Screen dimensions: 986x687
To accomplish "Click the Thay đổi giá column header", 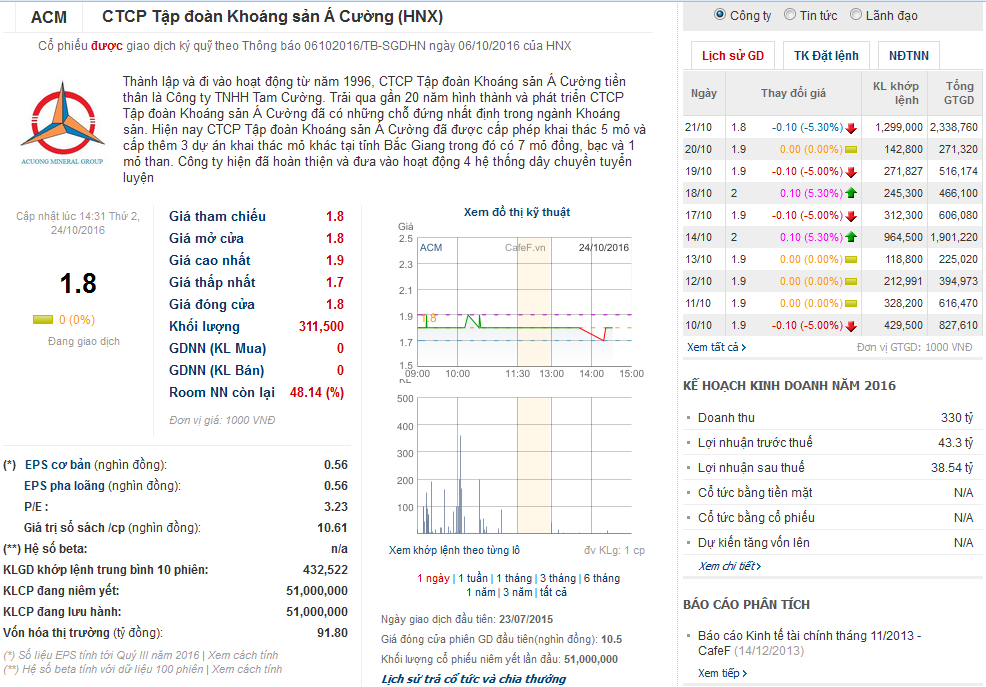I will (794, 93).
